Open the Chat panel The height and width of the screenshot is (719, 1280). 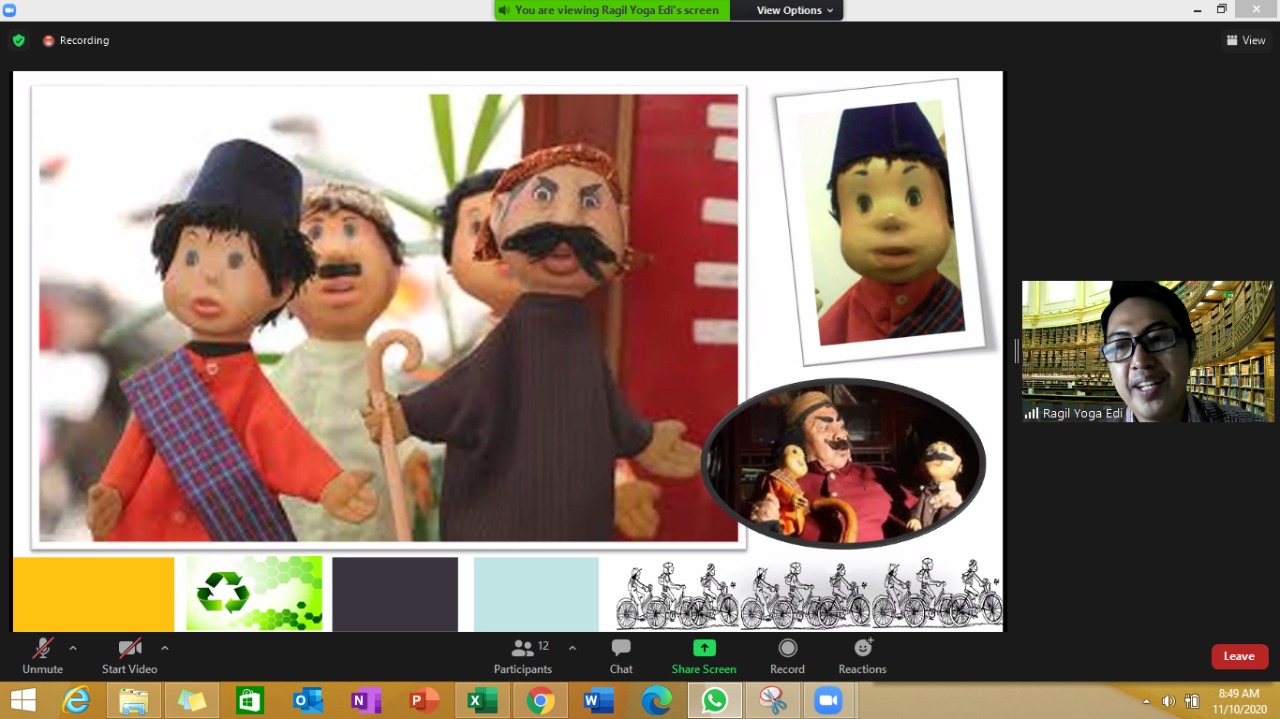tap(621, 655)
